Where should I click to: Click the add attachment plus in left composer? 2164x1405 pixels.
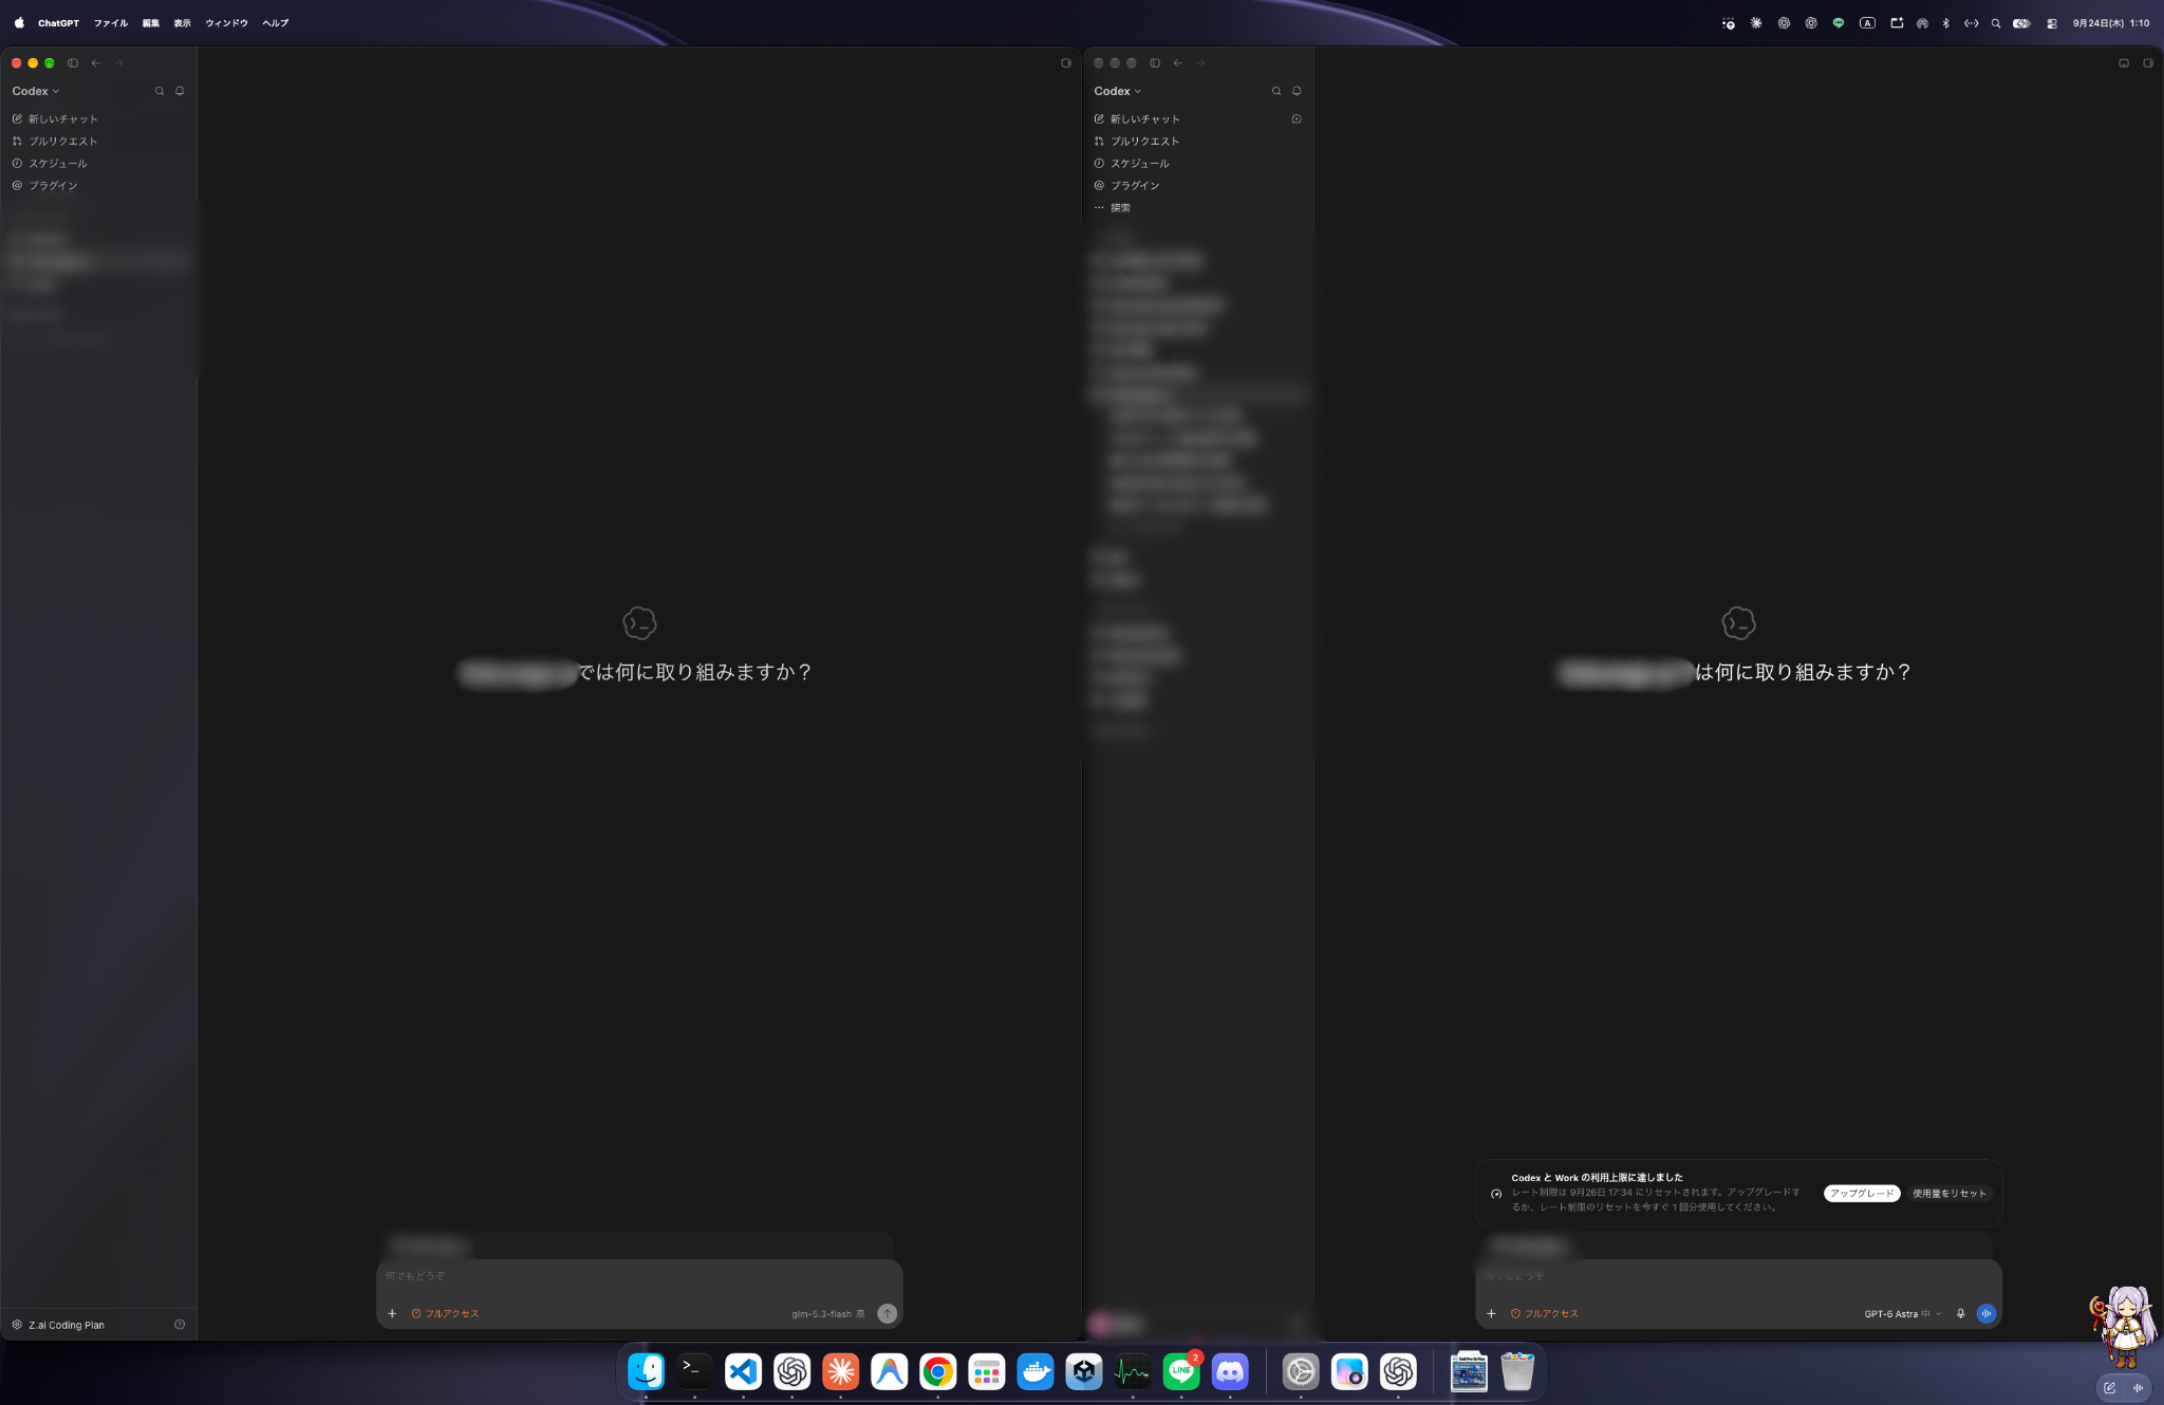point(392,1314)
